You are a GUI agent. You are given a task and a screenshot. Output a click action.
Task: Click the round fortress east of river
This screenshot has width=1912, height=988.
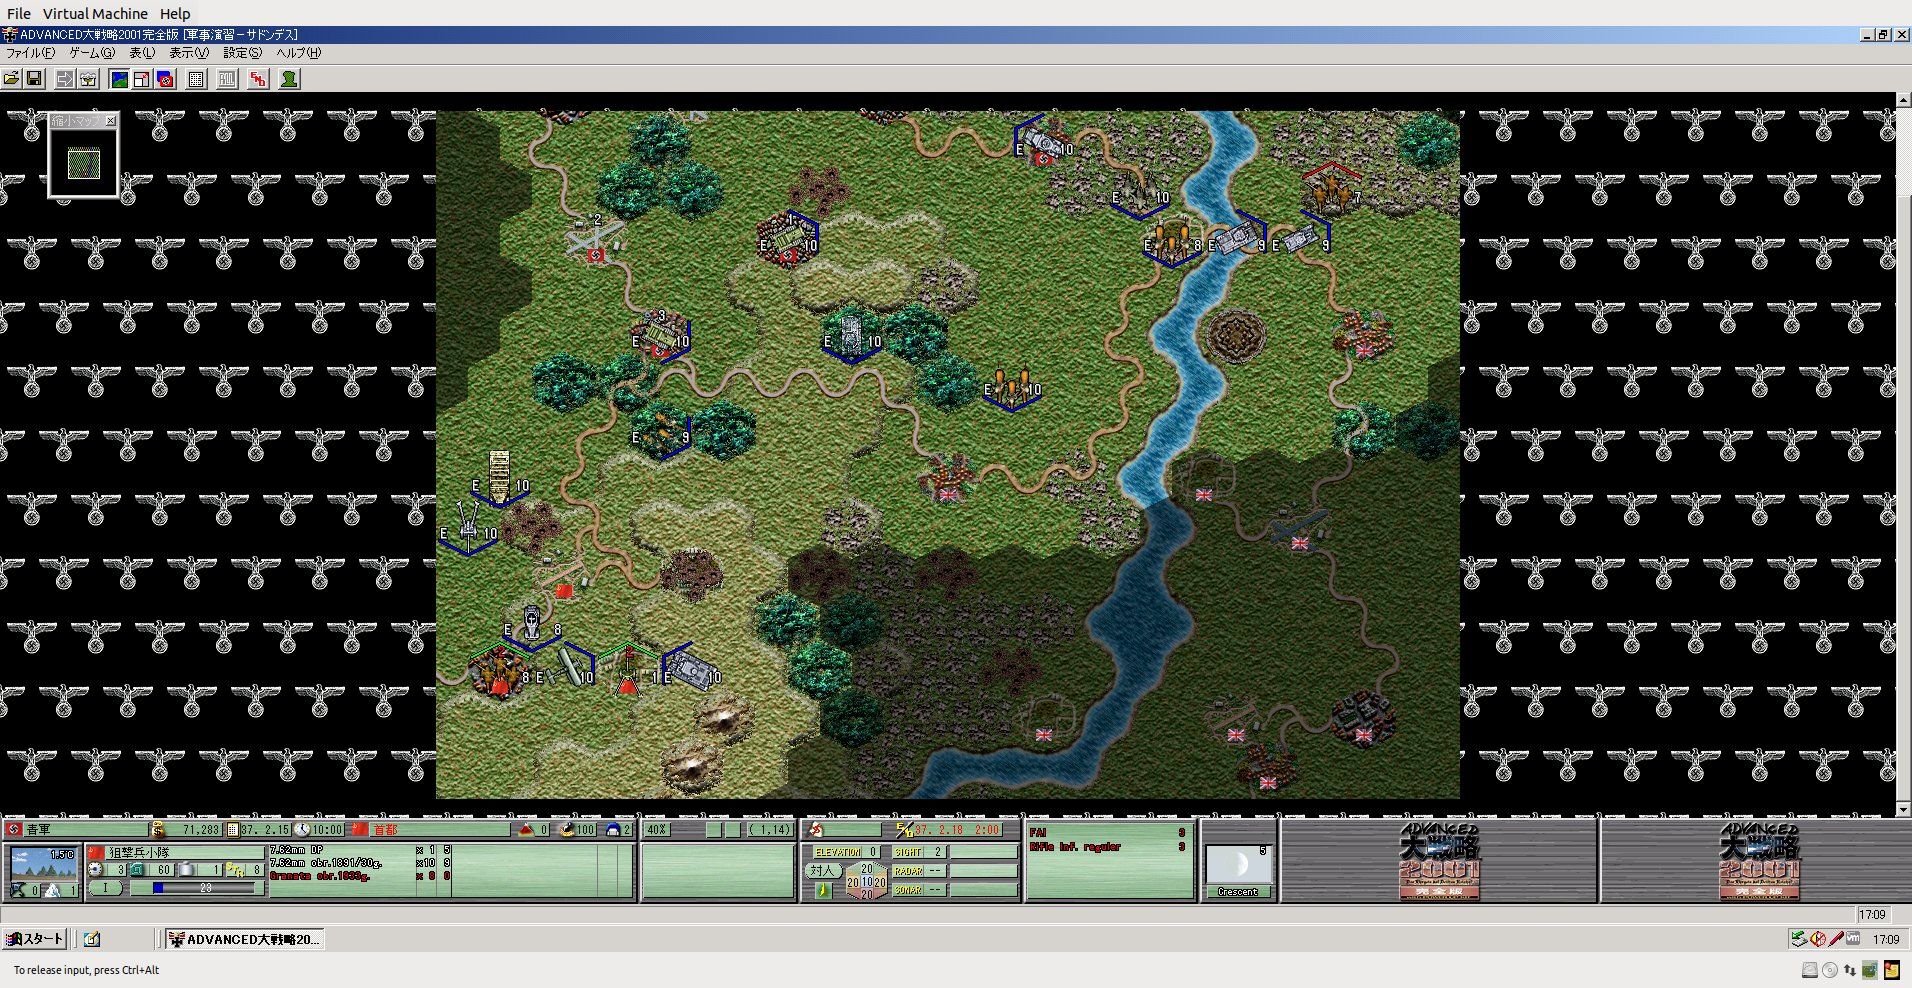[1235, 336]
